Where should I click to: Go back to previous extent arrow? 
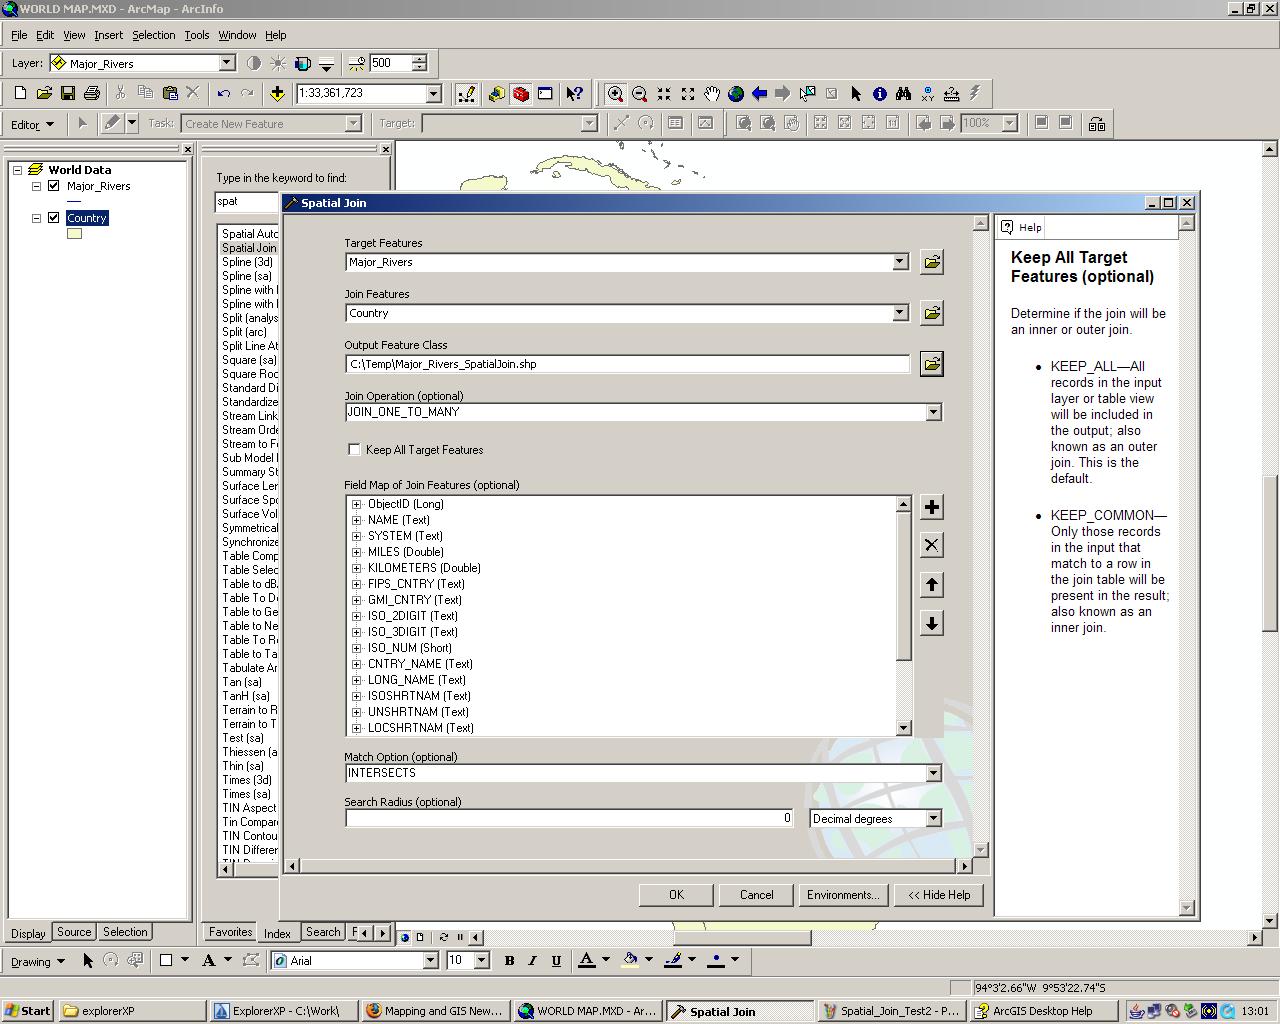759,93
